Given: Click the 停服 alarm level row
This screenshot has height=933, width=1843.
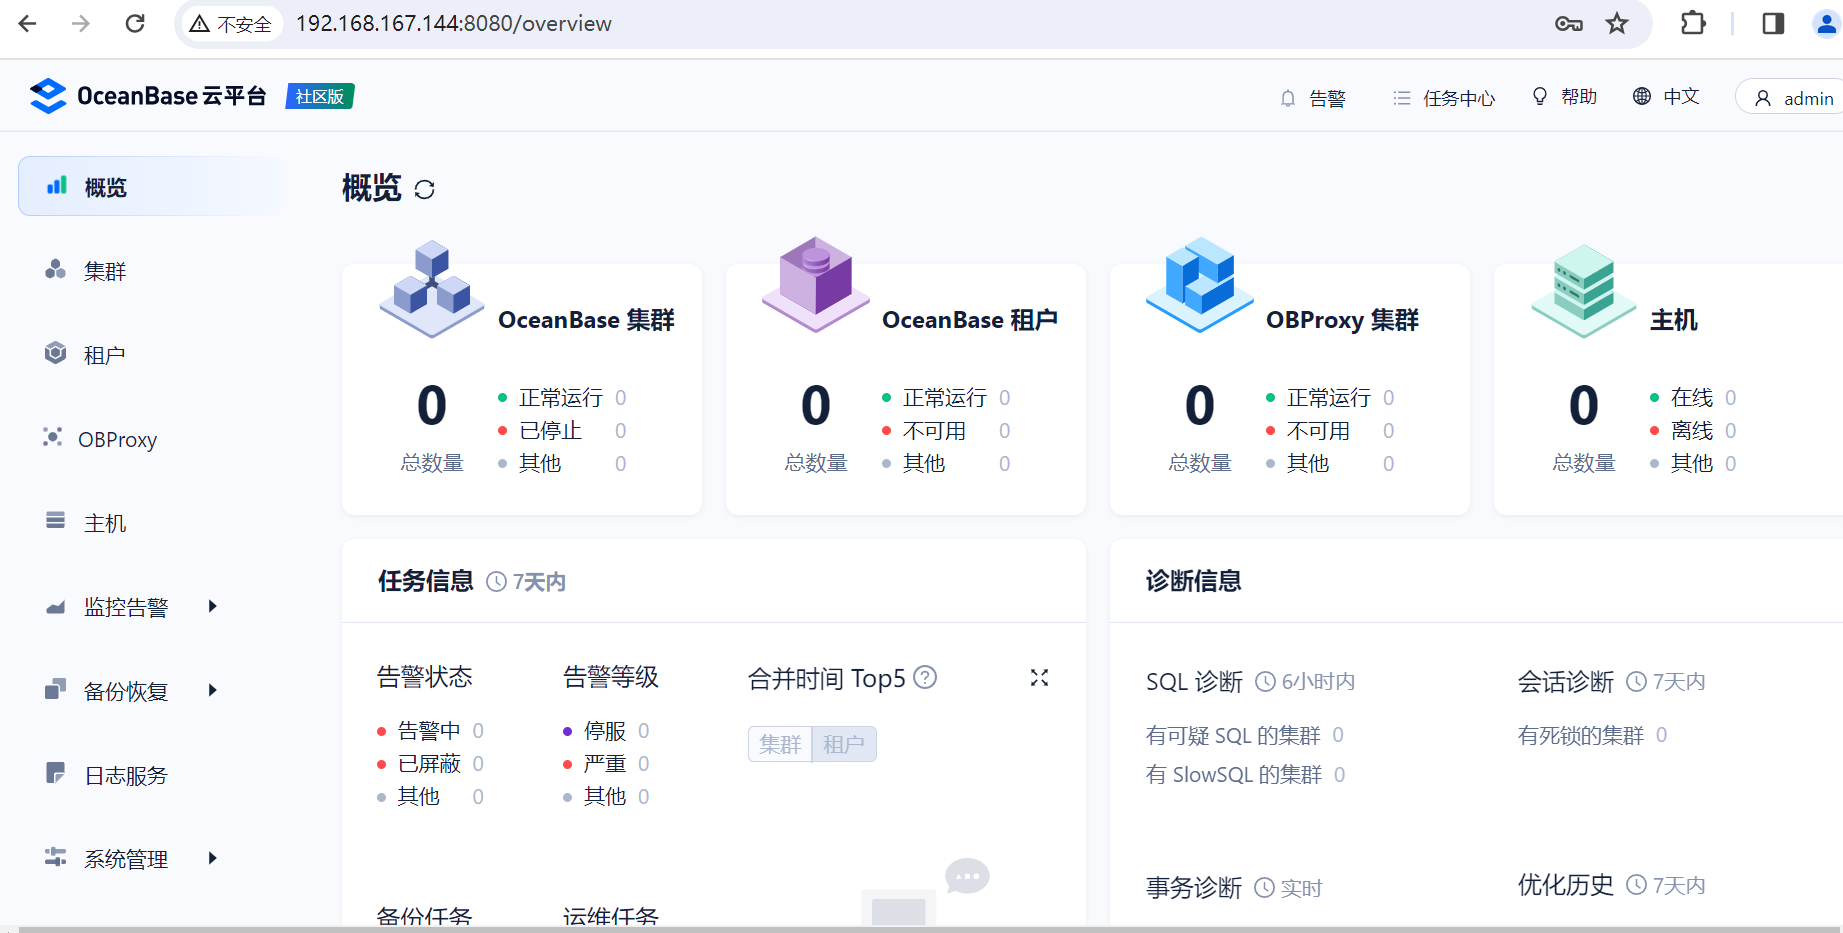Looking at the screenshot, I should pos(606,731).
